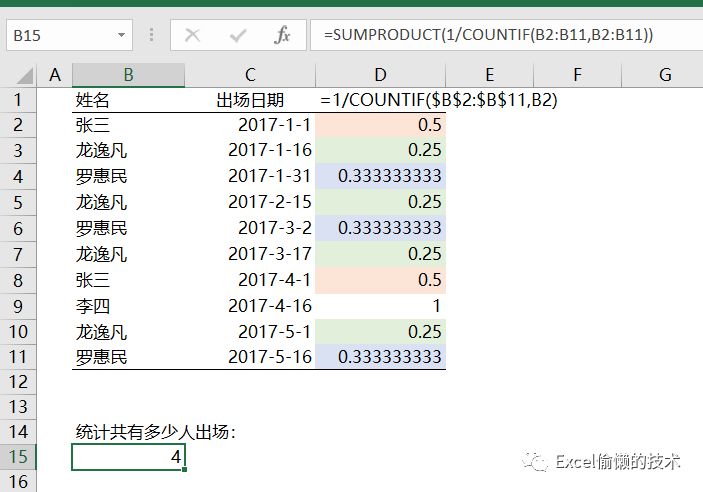Screen dimensions: 703x492
Task: Select the 出场日期 header cell
Action: point(250,100)
